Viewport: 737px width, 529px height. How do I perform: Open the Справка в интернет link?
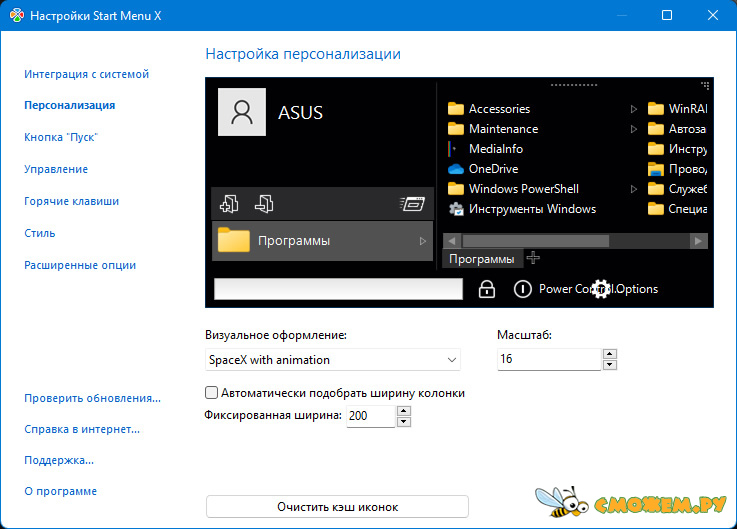tap(82, 429)
